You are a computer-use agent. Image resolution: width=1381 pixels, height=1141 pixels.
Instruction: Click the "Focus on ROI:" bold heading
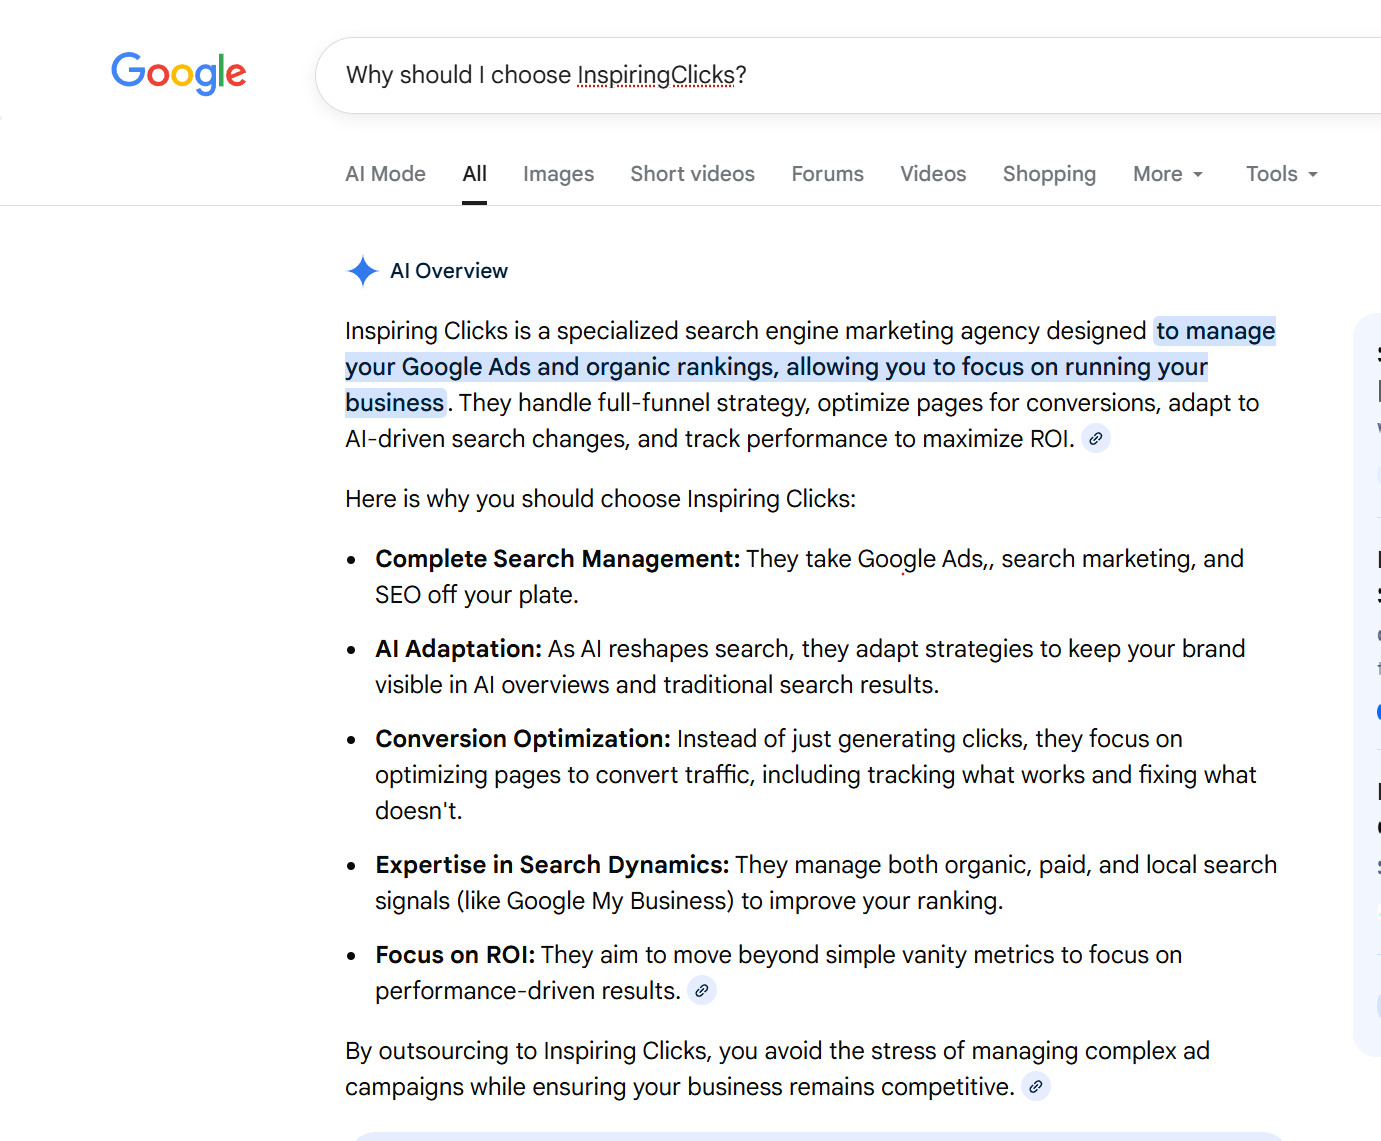click(x=455, y=955)
